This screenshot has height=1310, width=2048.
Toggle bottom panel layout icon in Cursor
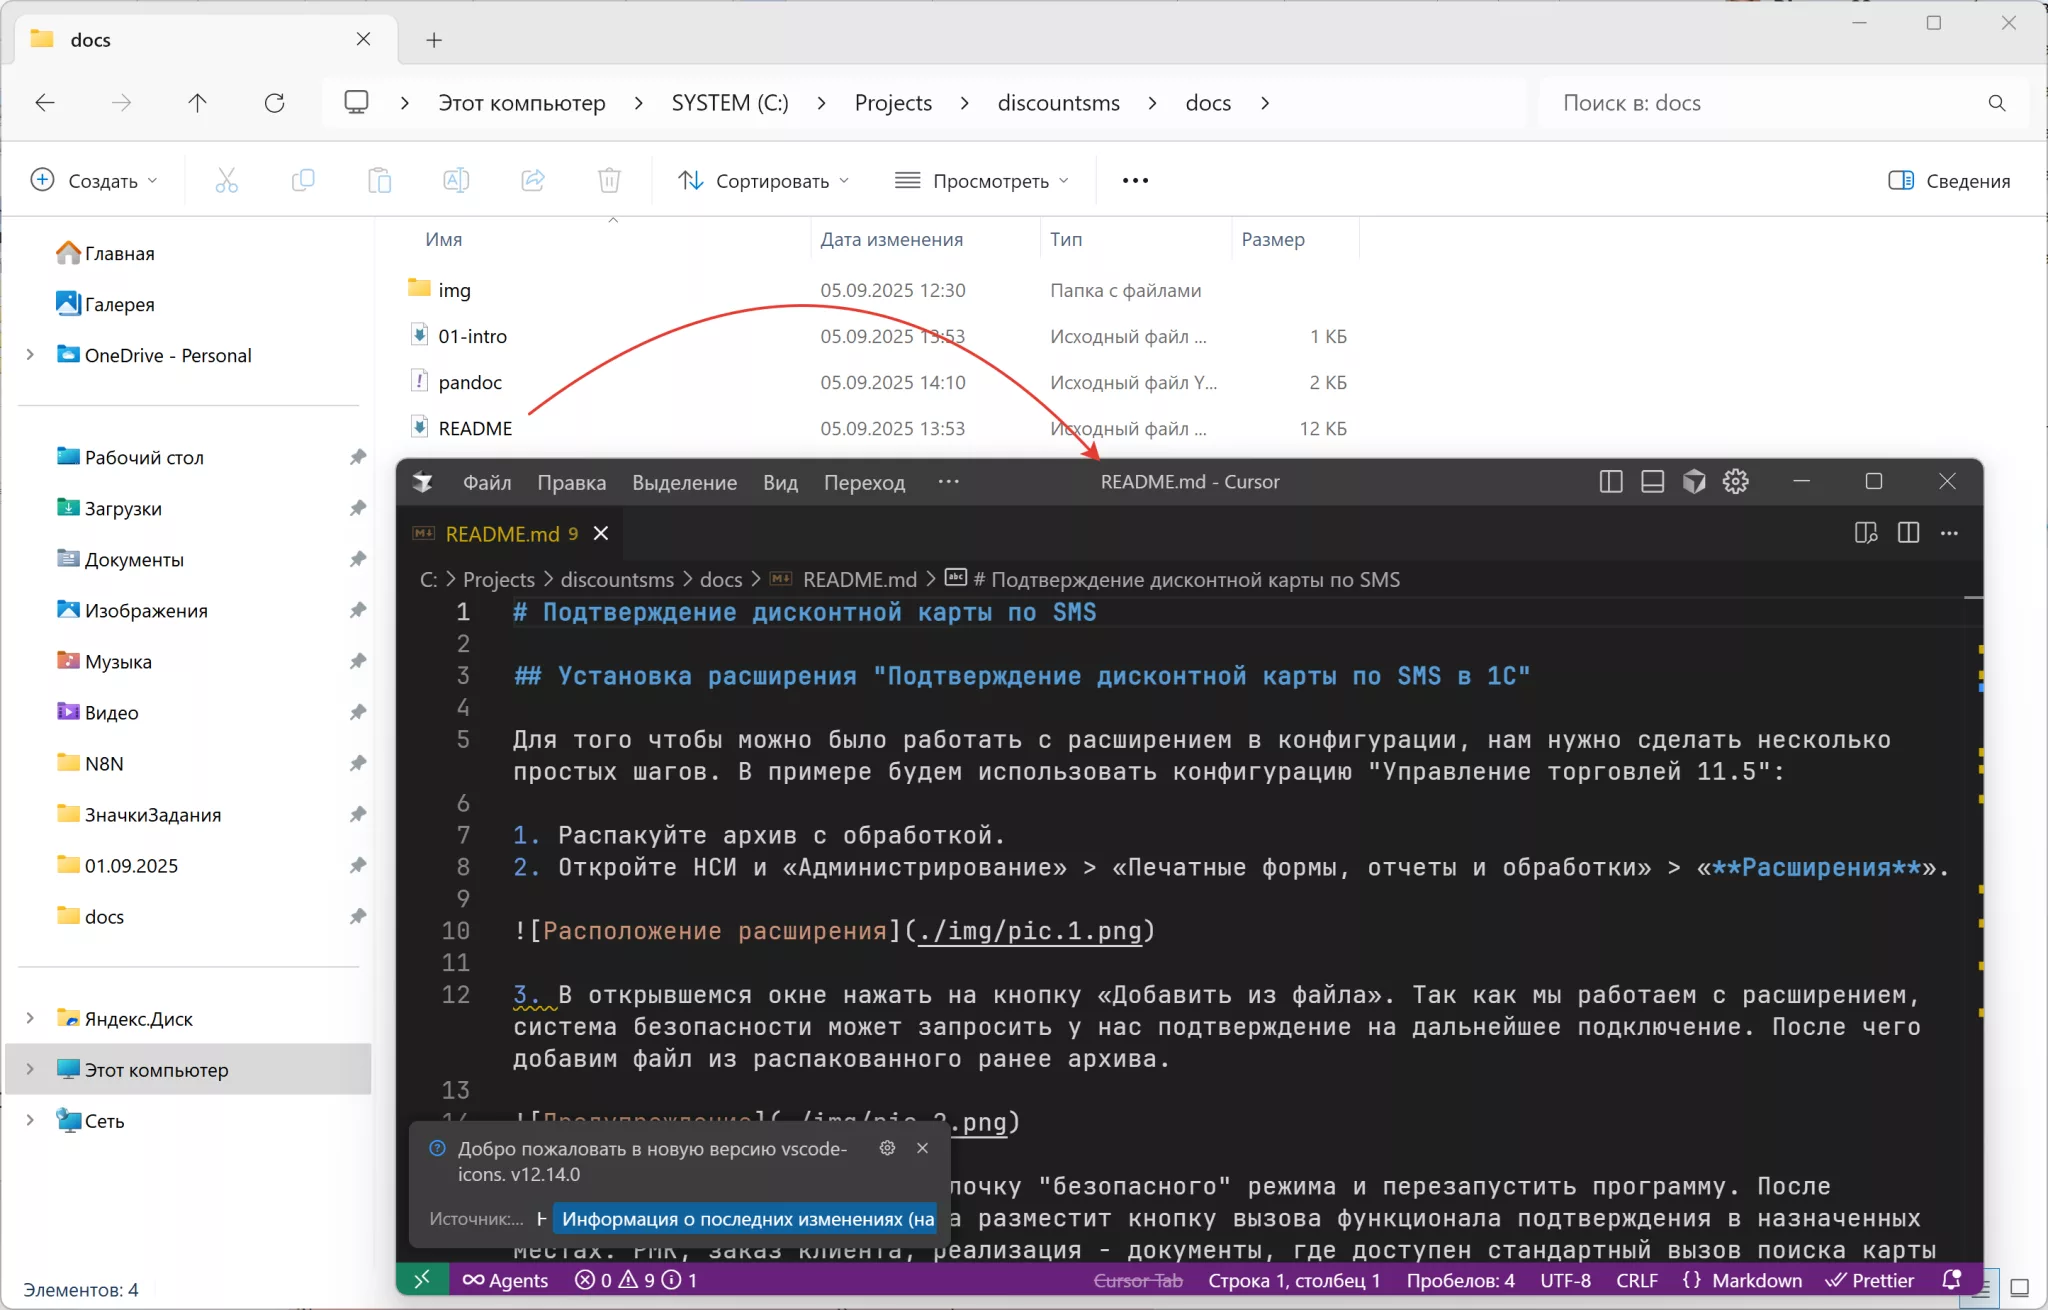[1652, 482]
